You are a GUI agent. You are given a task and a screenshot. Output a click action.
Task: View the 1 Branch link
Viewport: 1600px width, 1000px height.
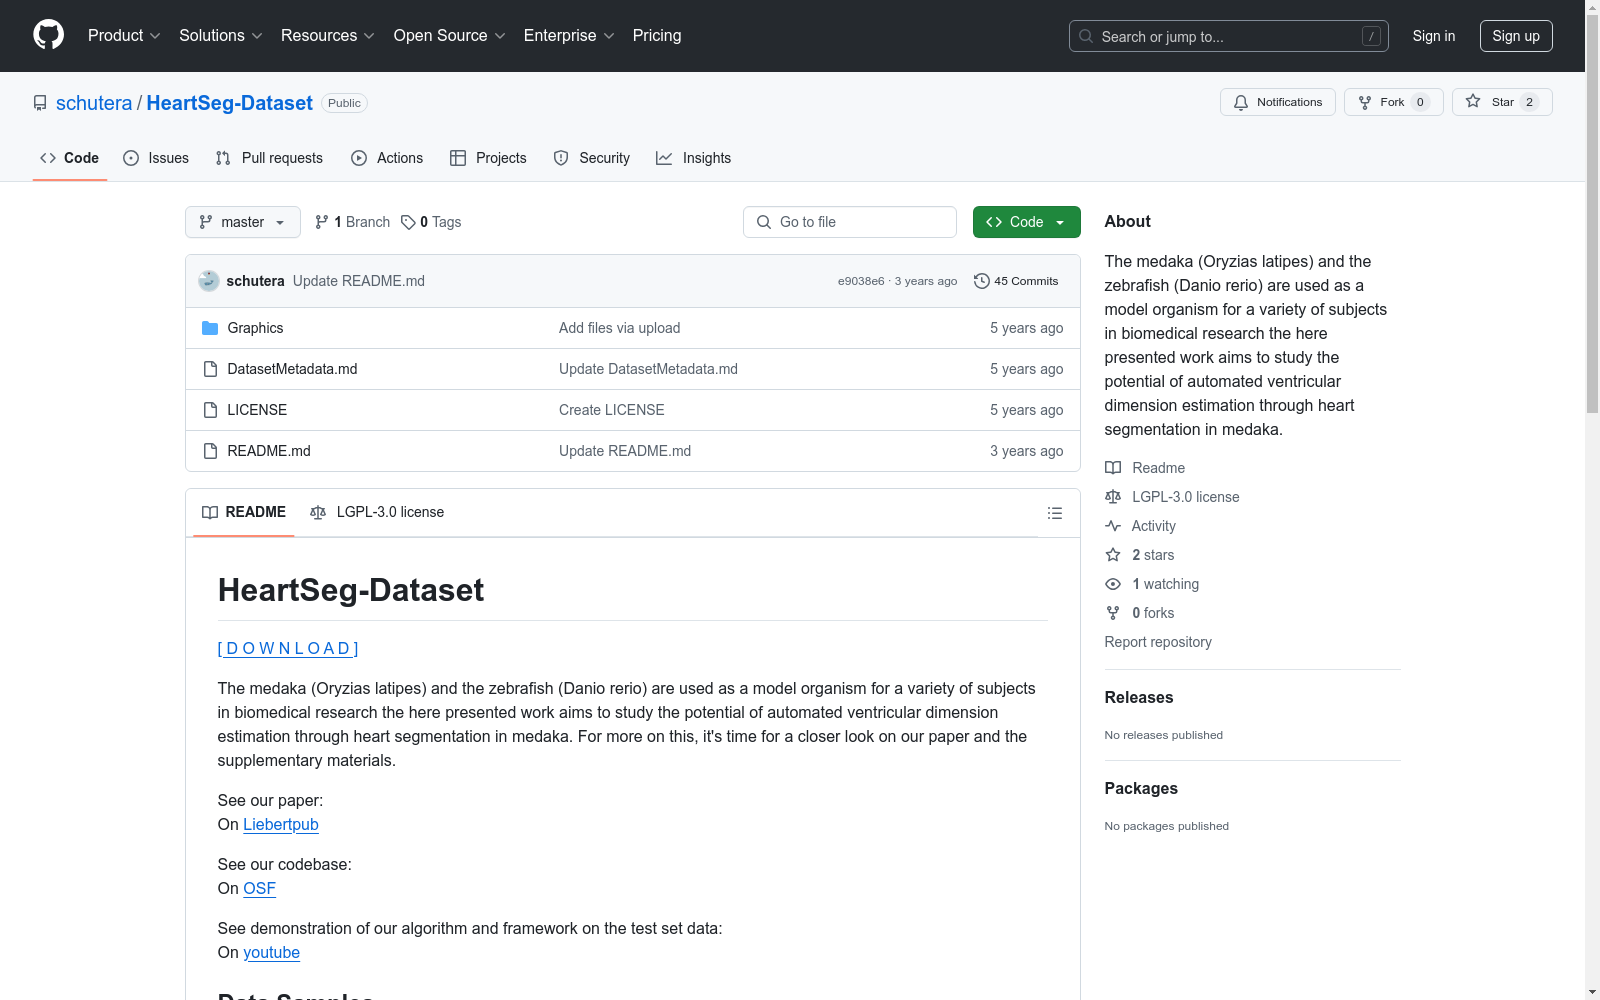pos(352,222)
